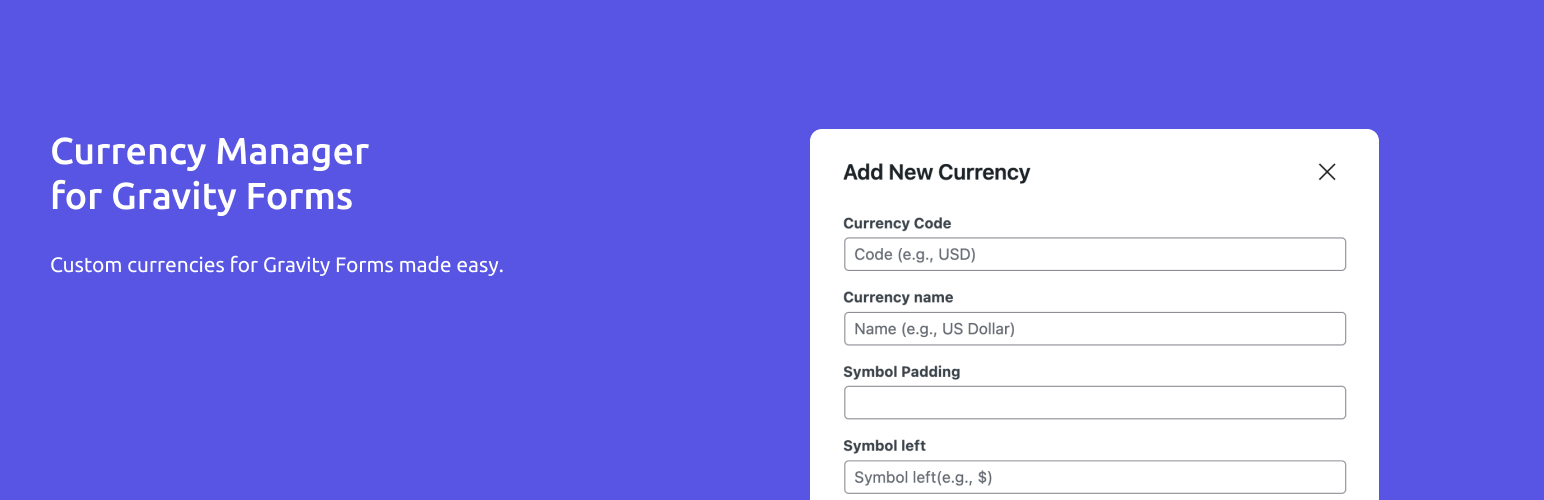Image resolution: width=1544 pixels, height=500 pixels.
Task: Click the "for Gravity Forms" heading line
Action: pos(201,196)
